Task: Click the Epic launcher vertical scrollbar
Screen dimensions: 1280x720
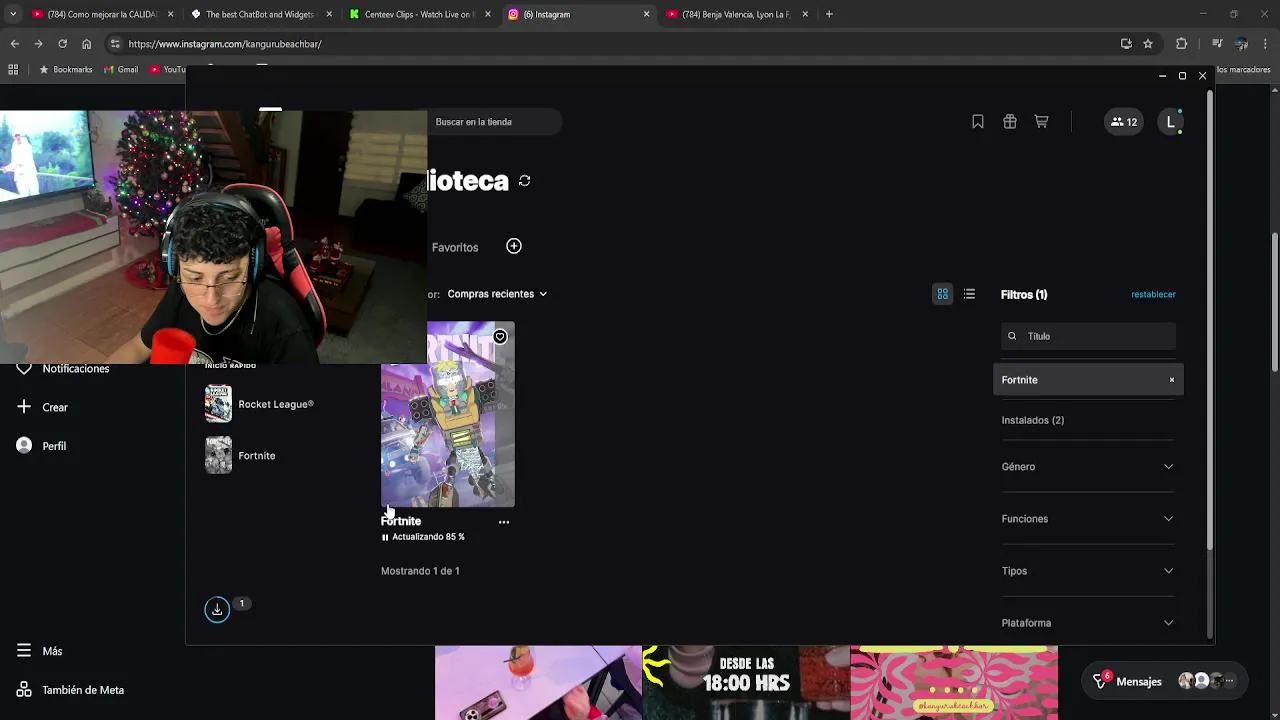Action: (x=1210, y=320)
